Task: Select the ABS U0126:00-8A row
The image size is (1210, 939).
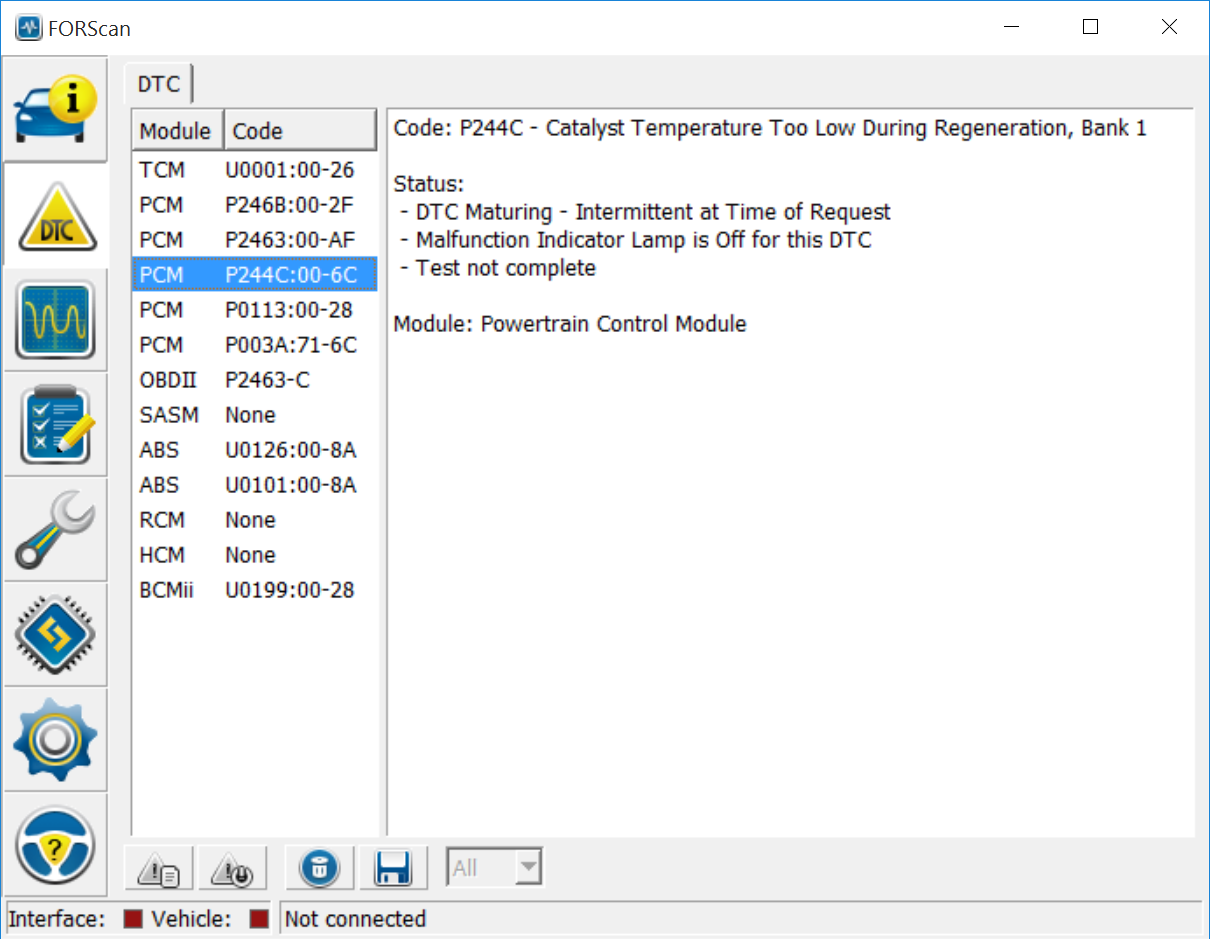Action: tap(255, 450)
